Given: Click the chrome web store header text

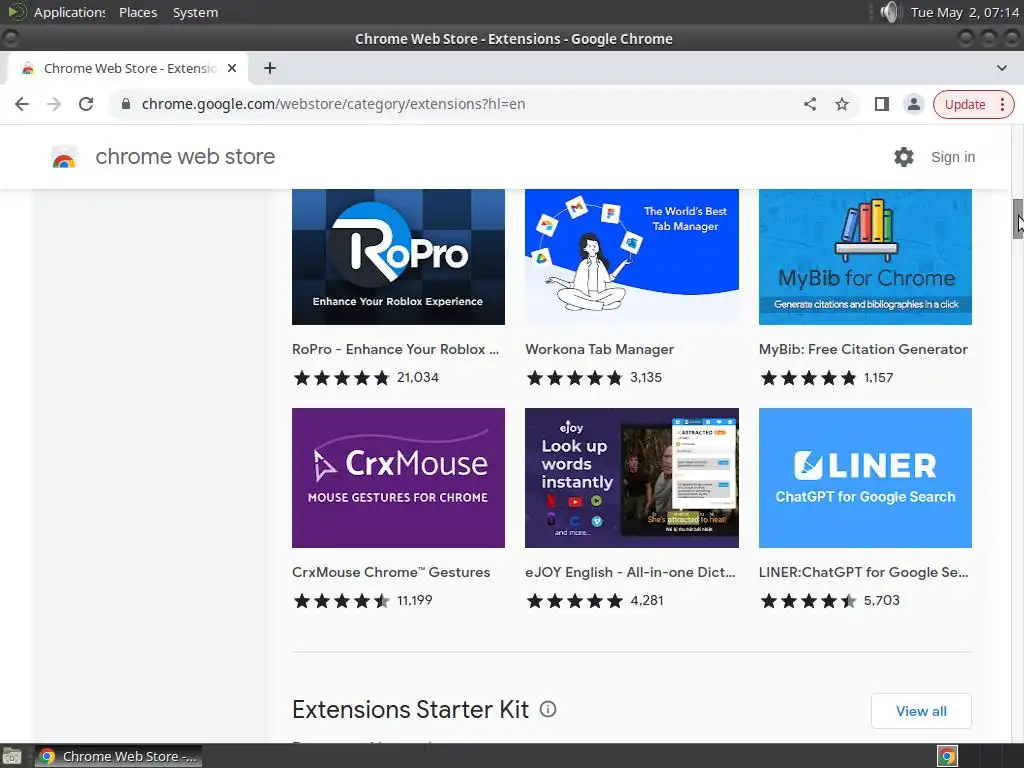Looking at the screenshot, I should (185, 157).
